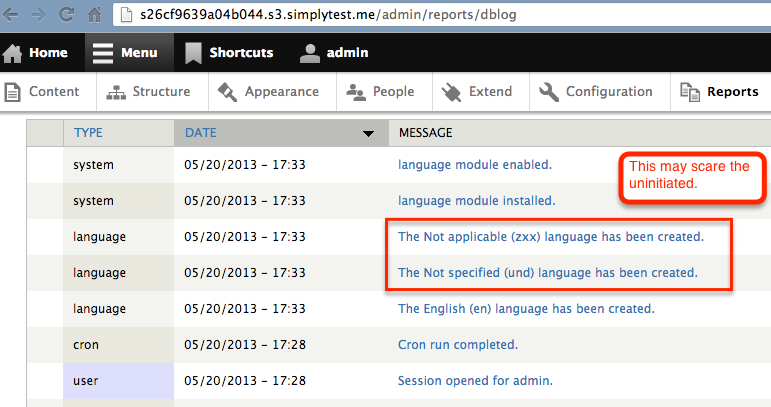
Task: Open the admin account label
Action: pyautogui.click(x=347, y=53)
